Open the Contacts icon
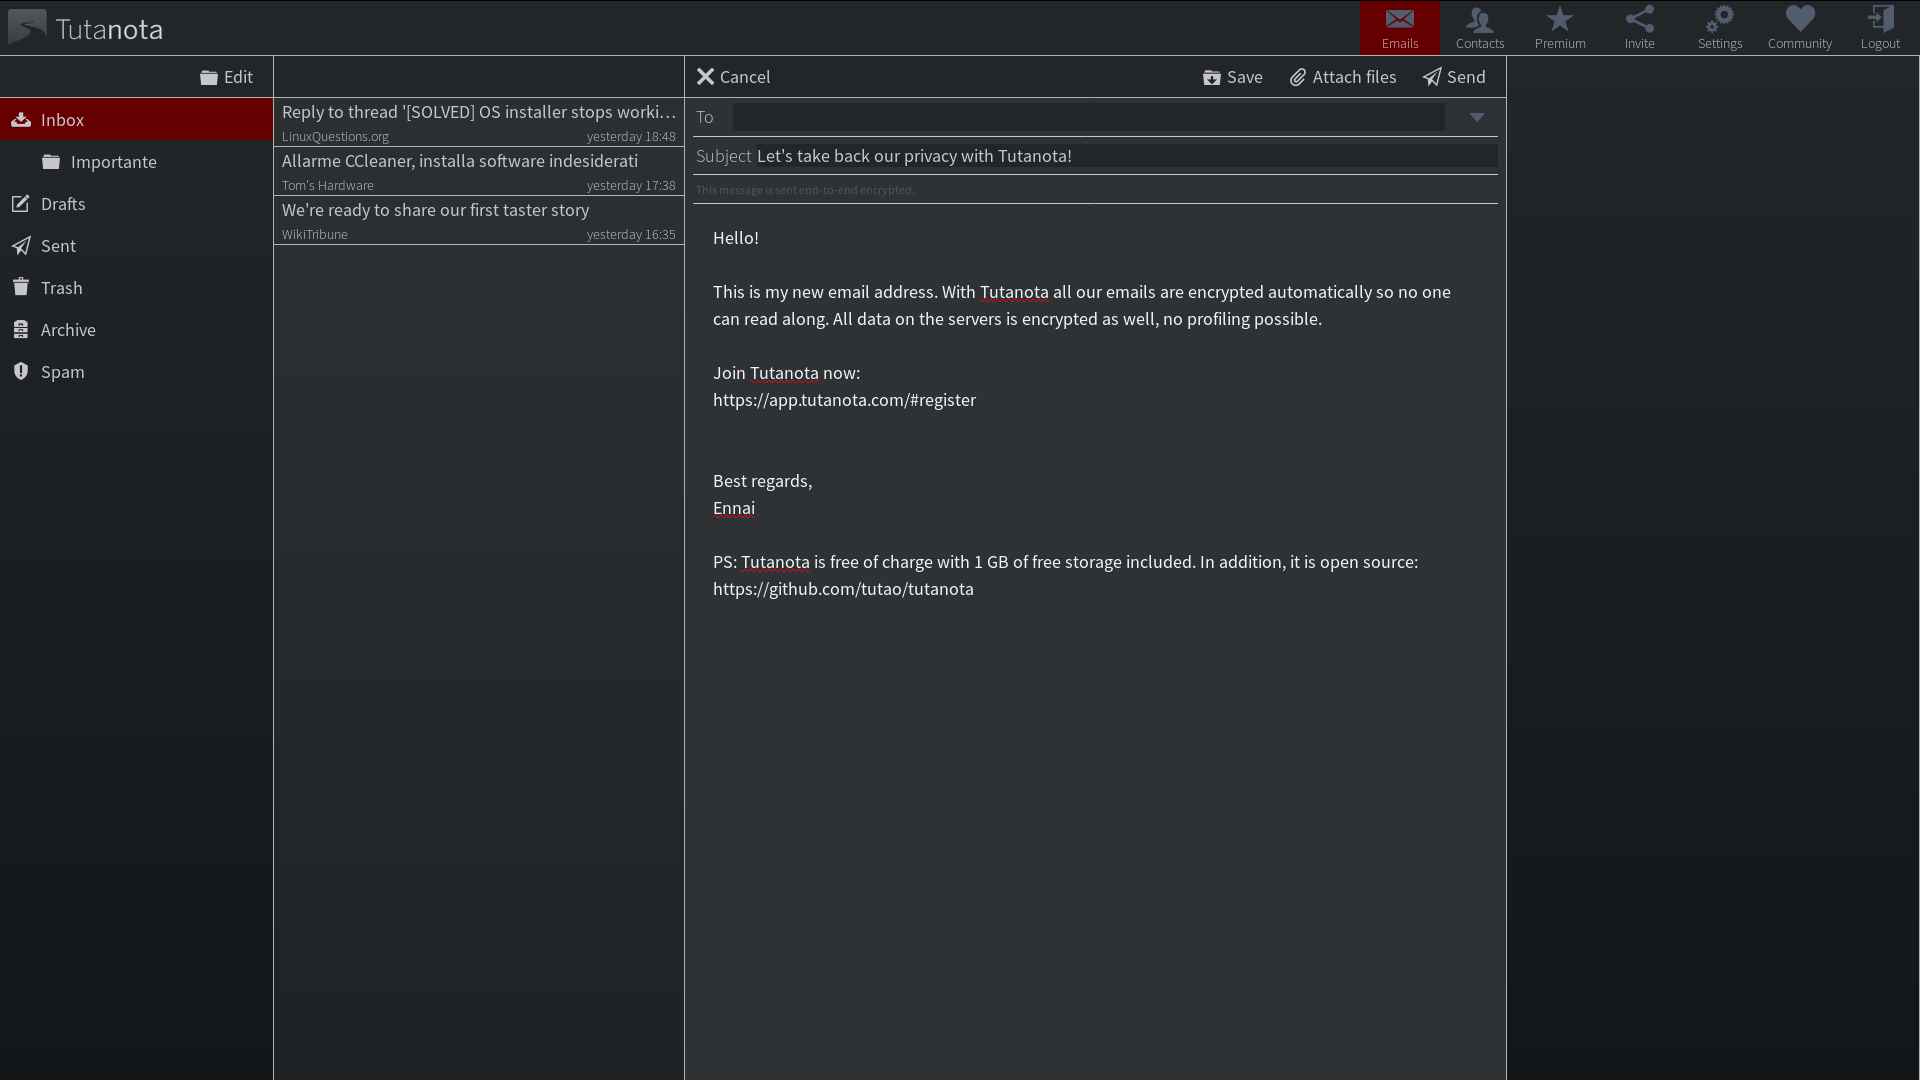This screenshot has height=1080, width=1920. point(1479,28)
